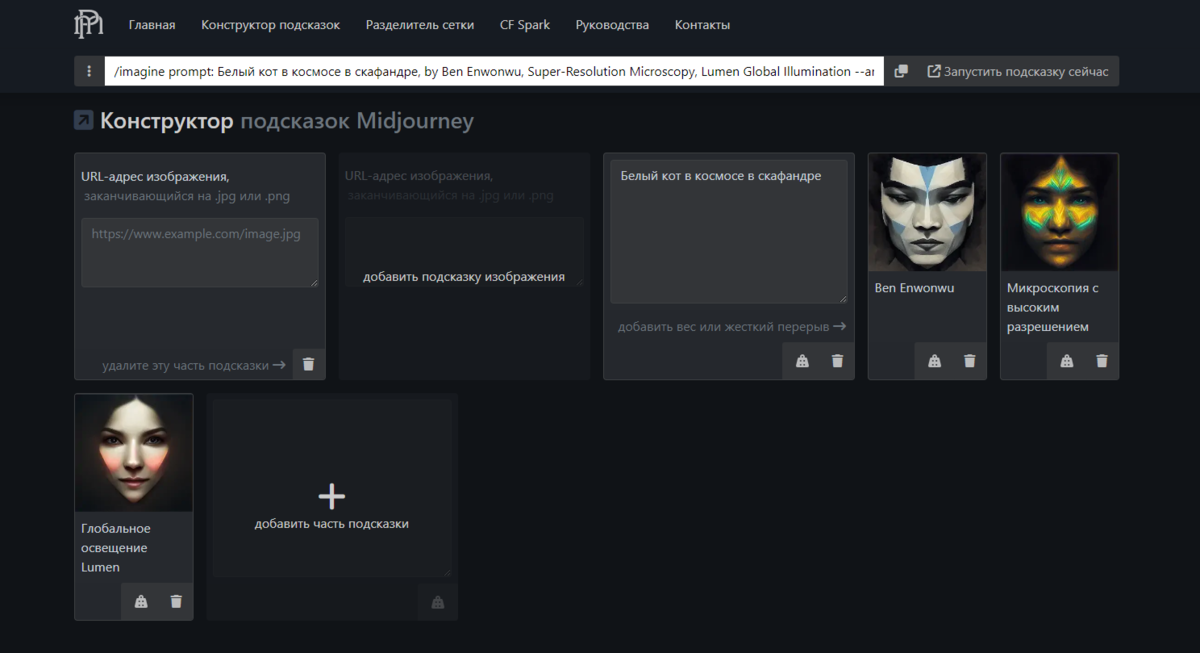Image resolution: width=1200 pixels, height=653 pixels.
Task: Open Руководства page
Action: point(612,25)
